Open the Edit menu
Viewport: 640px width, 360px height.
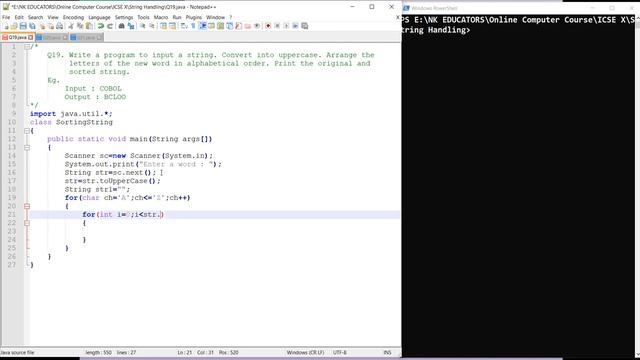coord(19,17)
